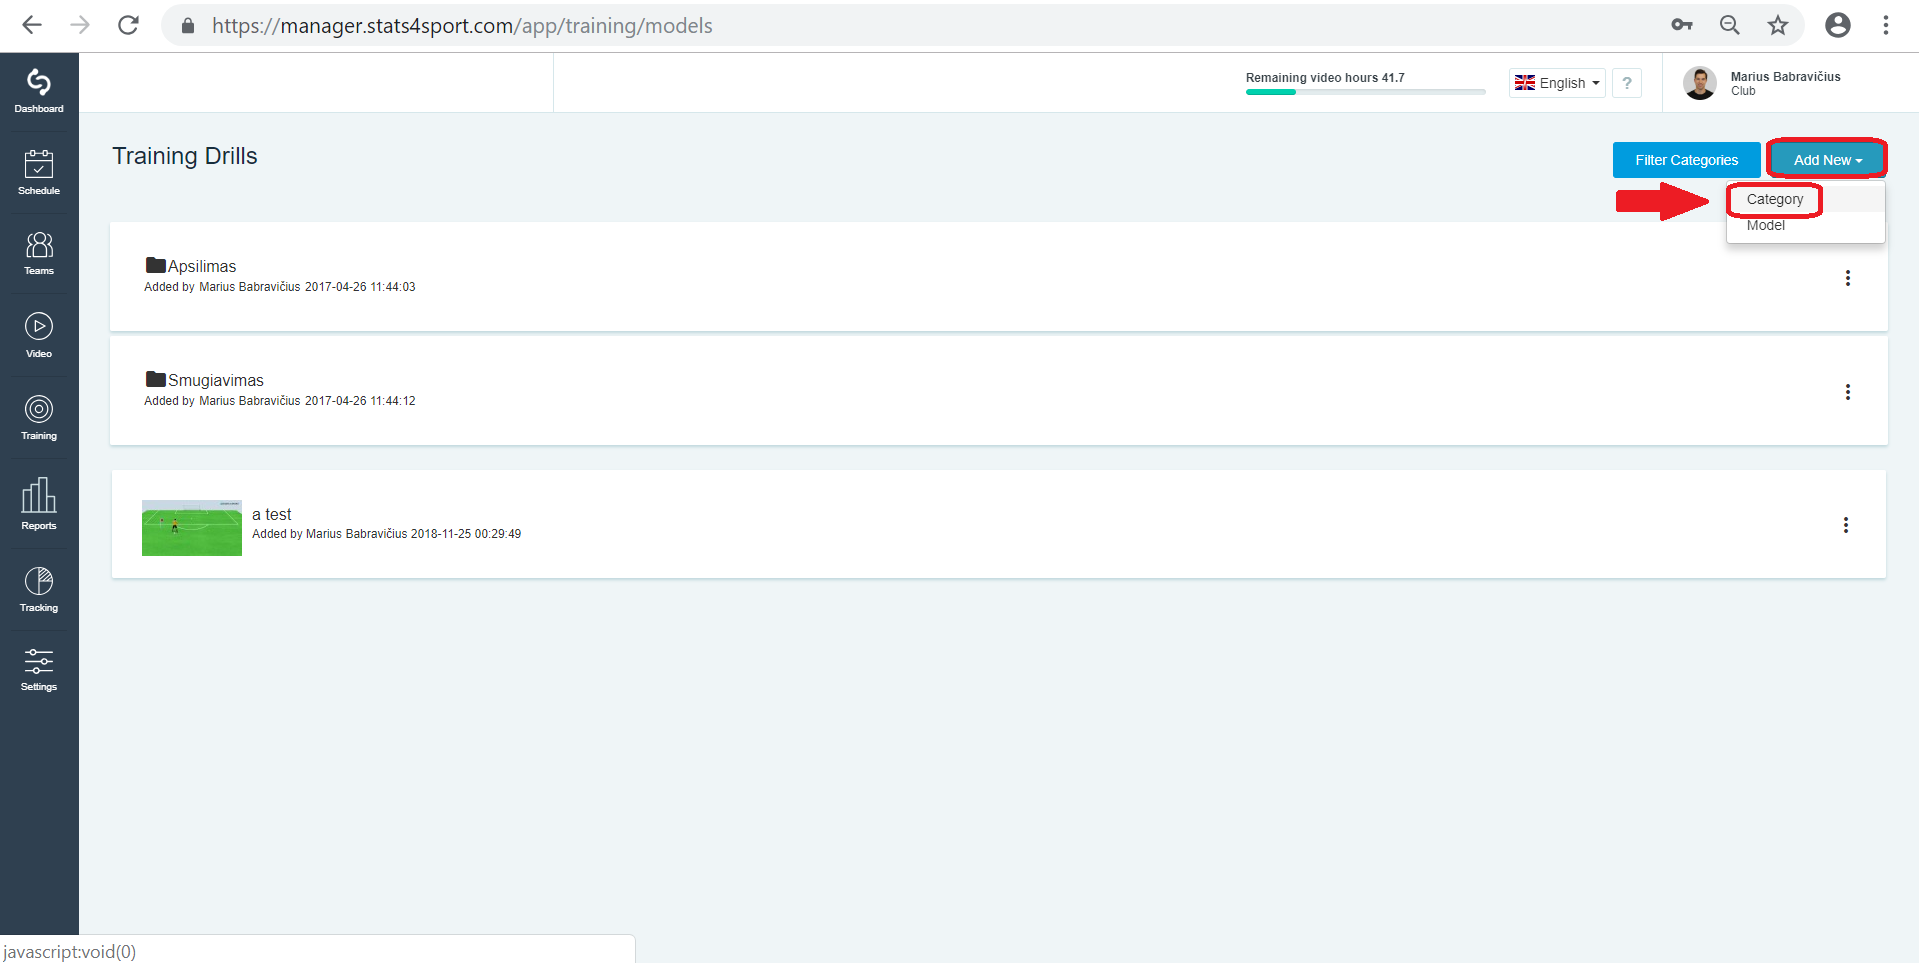The width and height of the screenshot is (1919, 963).
Task: Open the Apsilimas folder
Action: [x=191, y=266]
